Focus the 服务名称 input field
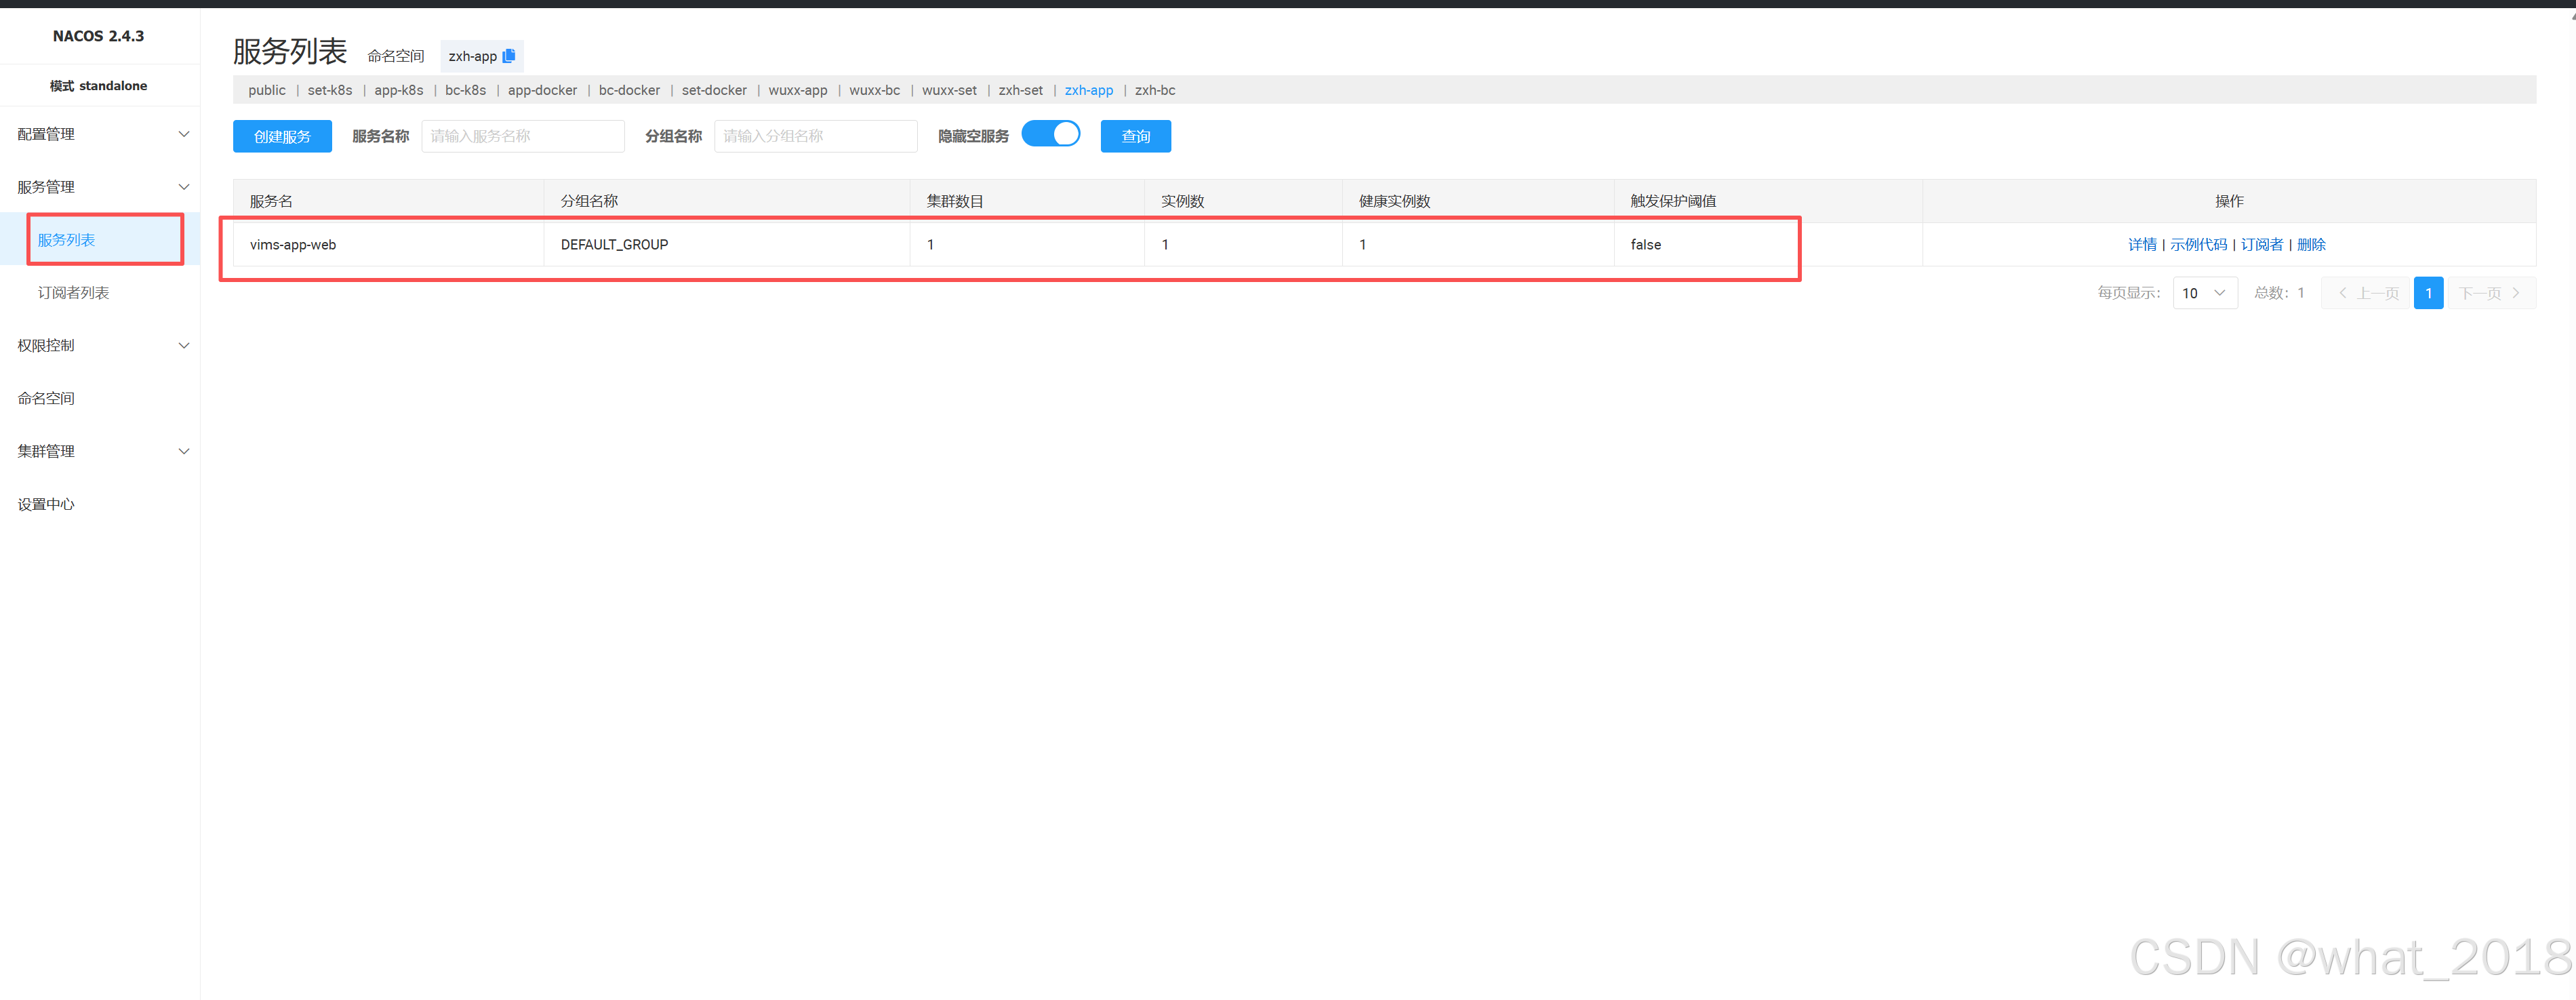 [522, 136]
